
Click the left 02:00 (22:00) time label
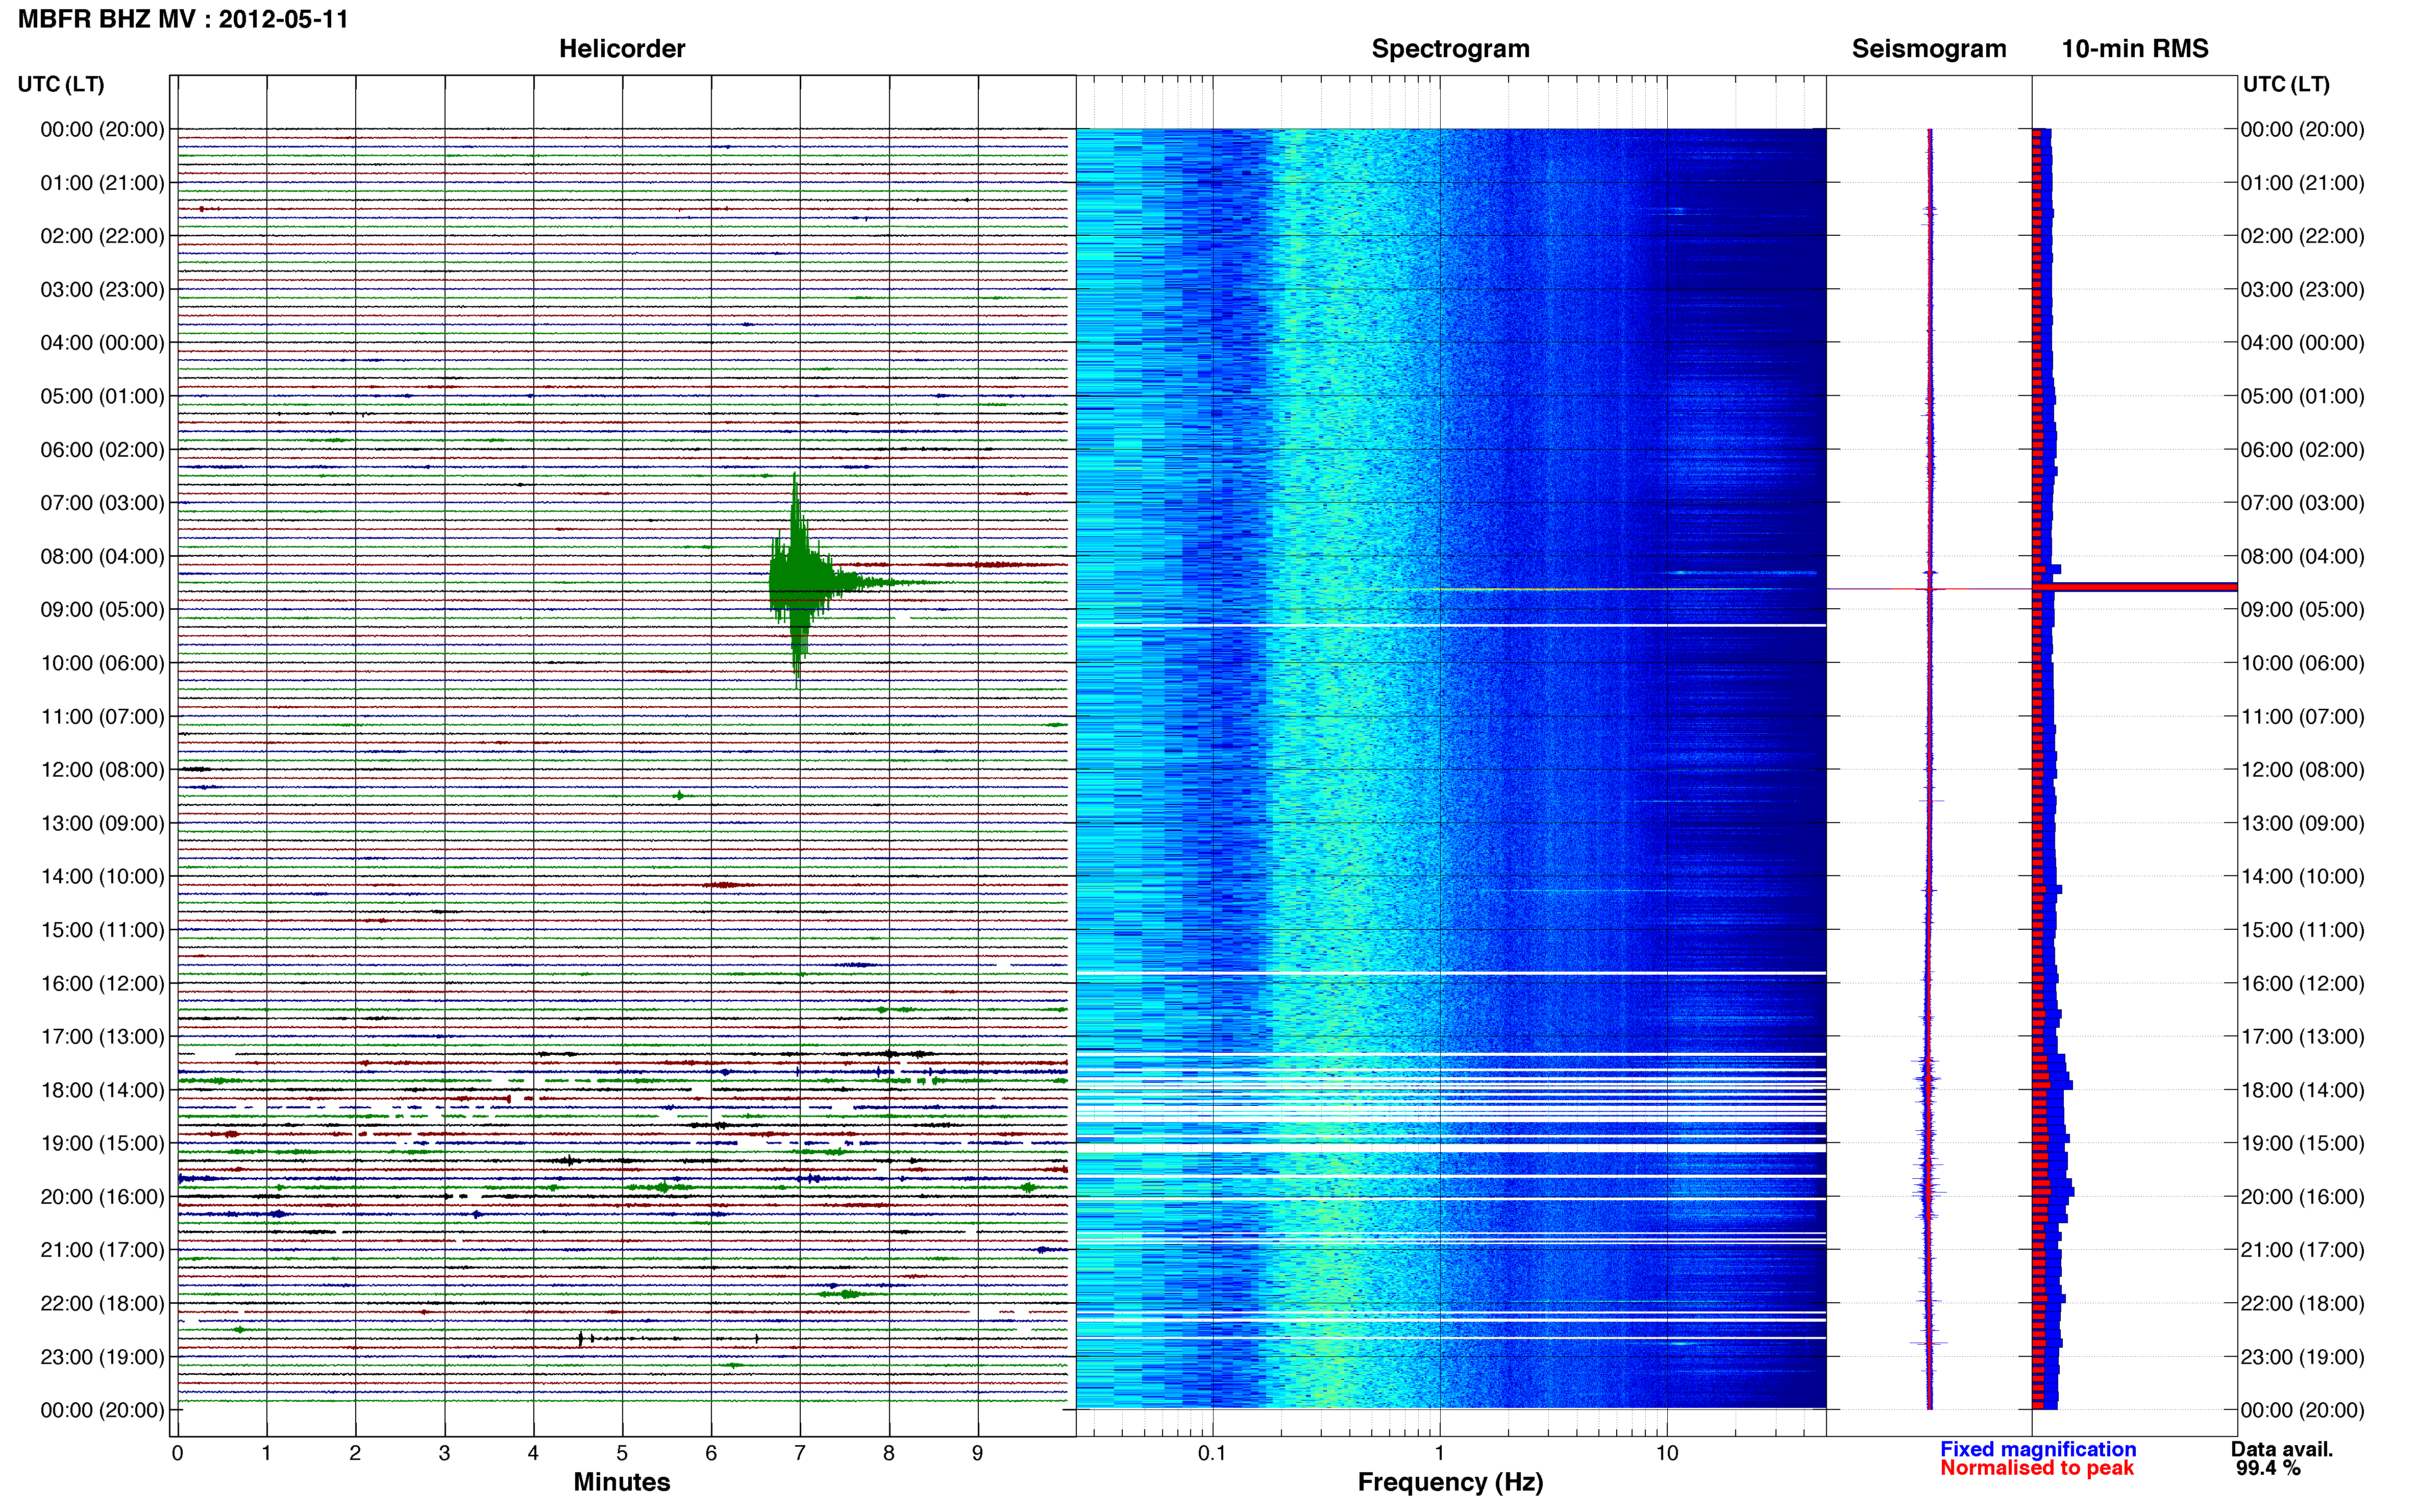coord(102,236)
